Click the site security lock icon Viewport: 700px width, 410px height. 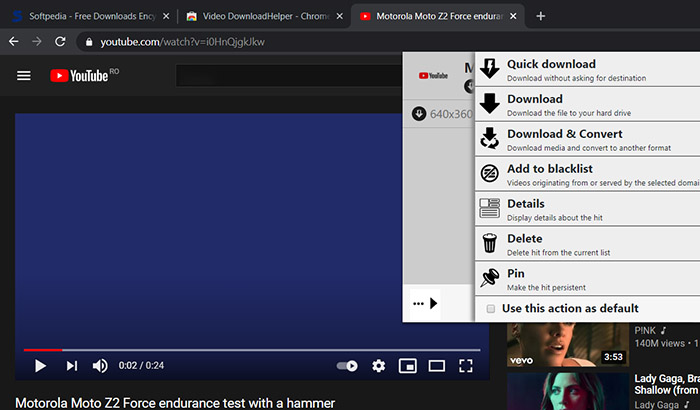coord(89,42)
